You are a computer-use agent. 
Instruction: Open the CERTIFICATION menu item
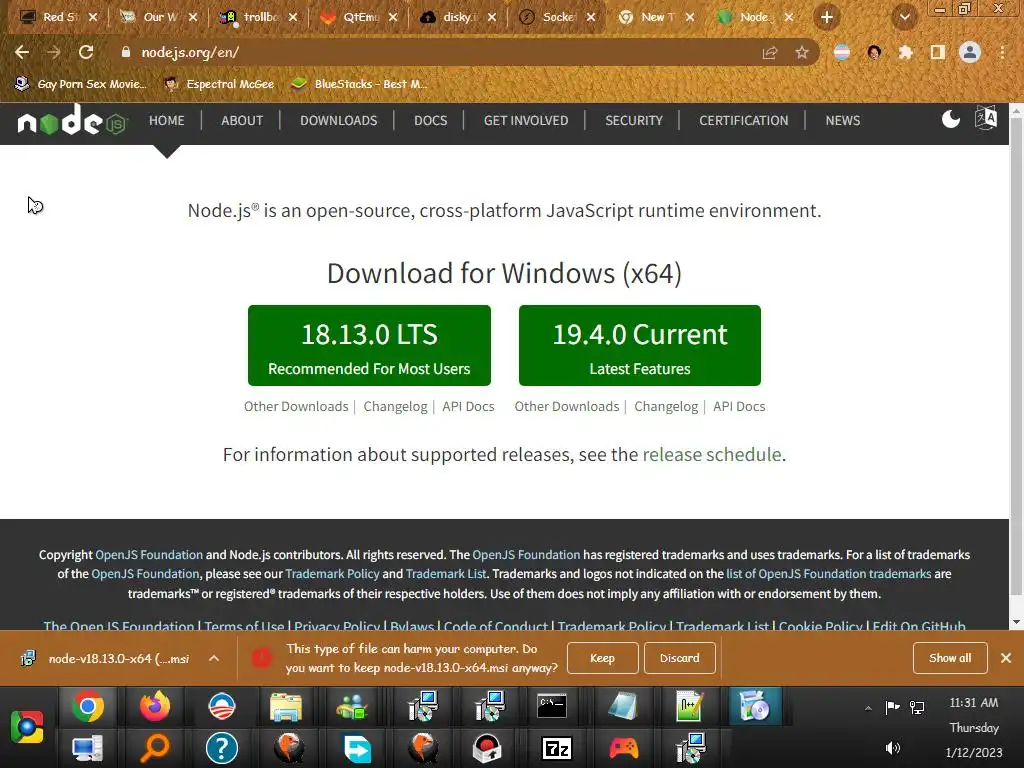pos(743,120)
